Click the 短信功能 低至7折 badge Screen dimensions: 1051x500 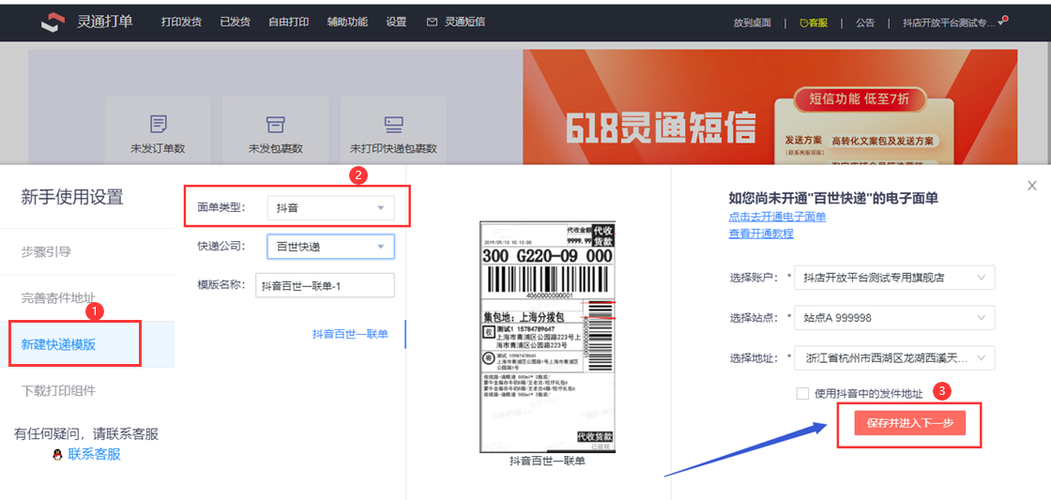coord(859,100)
